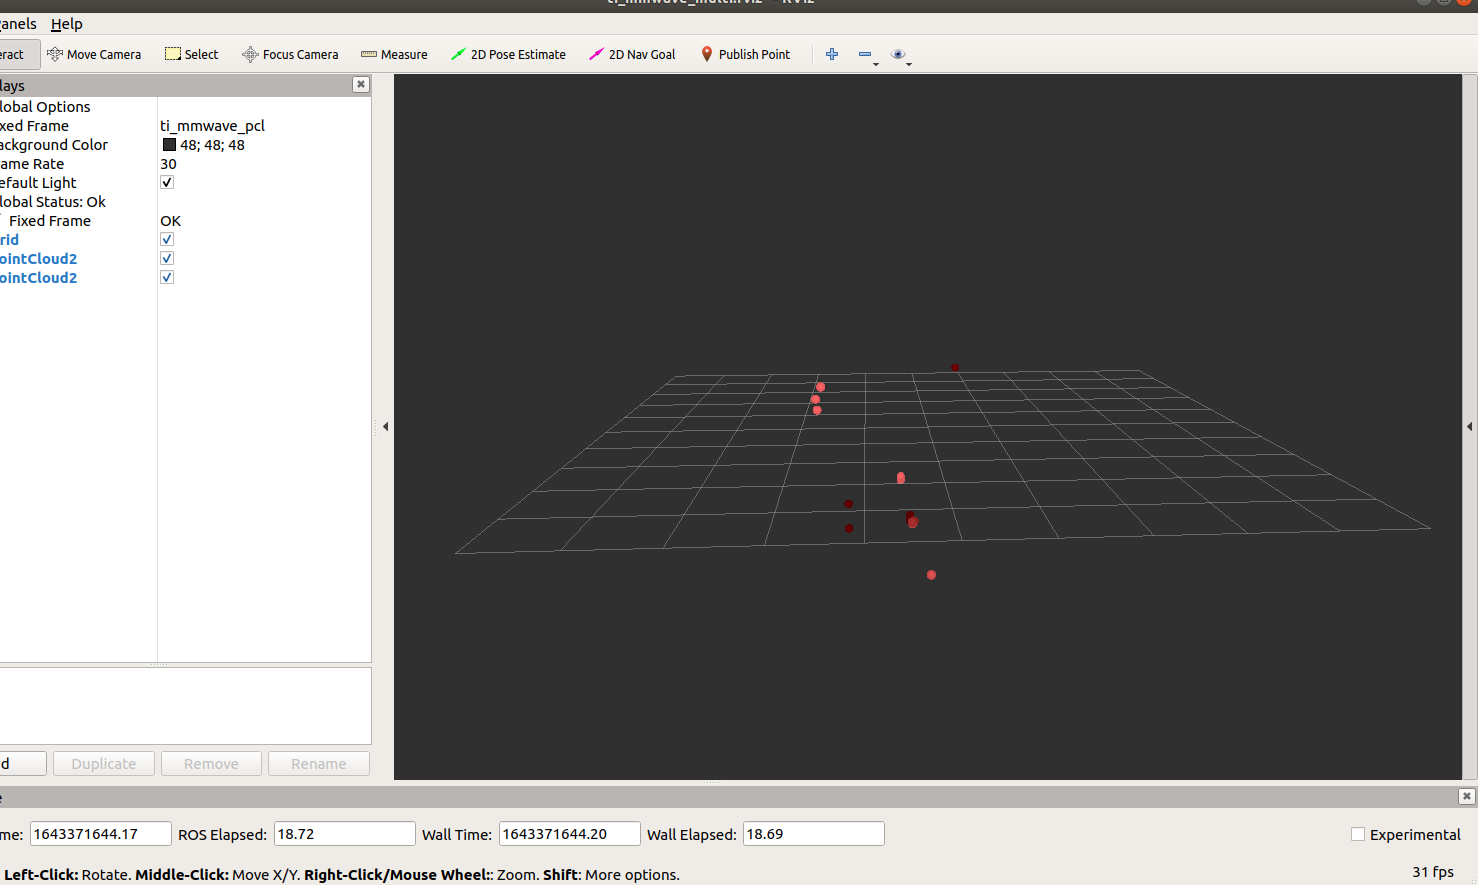Viewport: 1478px width, 885px height.
Task: Click the Background Color swatch
Action: tap(169, 145)
